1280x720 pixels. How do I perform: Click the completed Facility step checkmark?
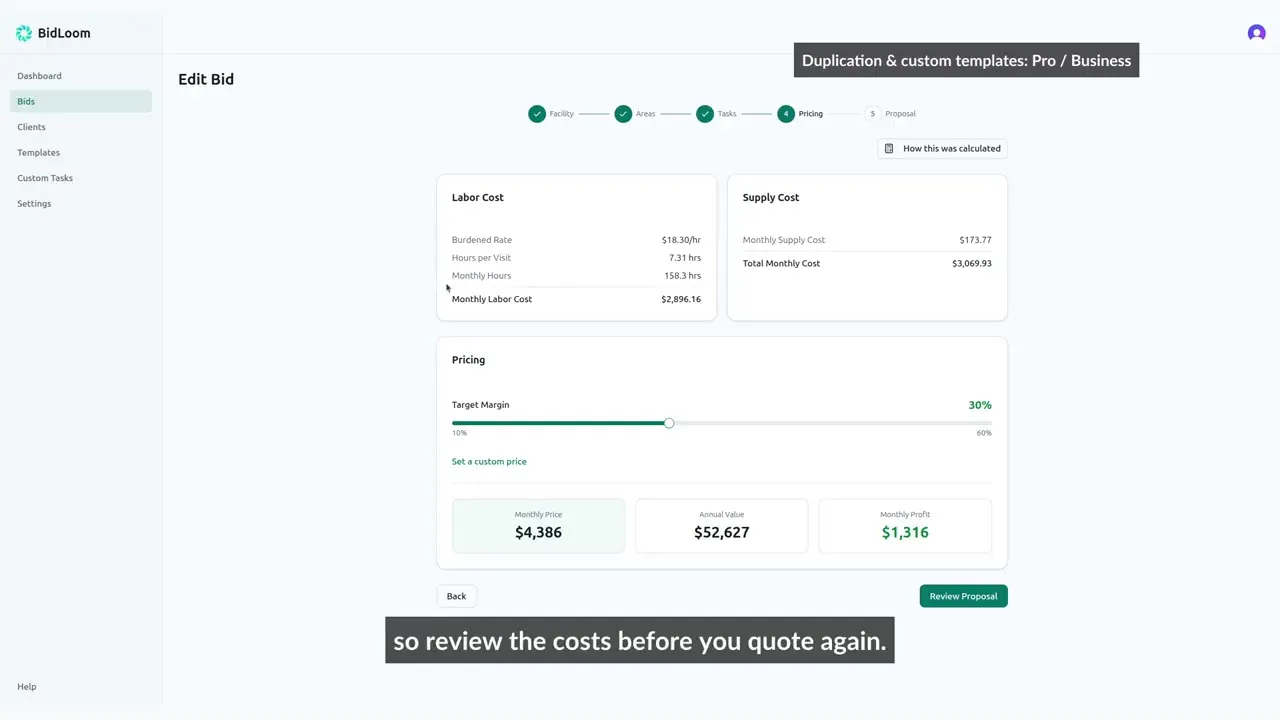537,114
